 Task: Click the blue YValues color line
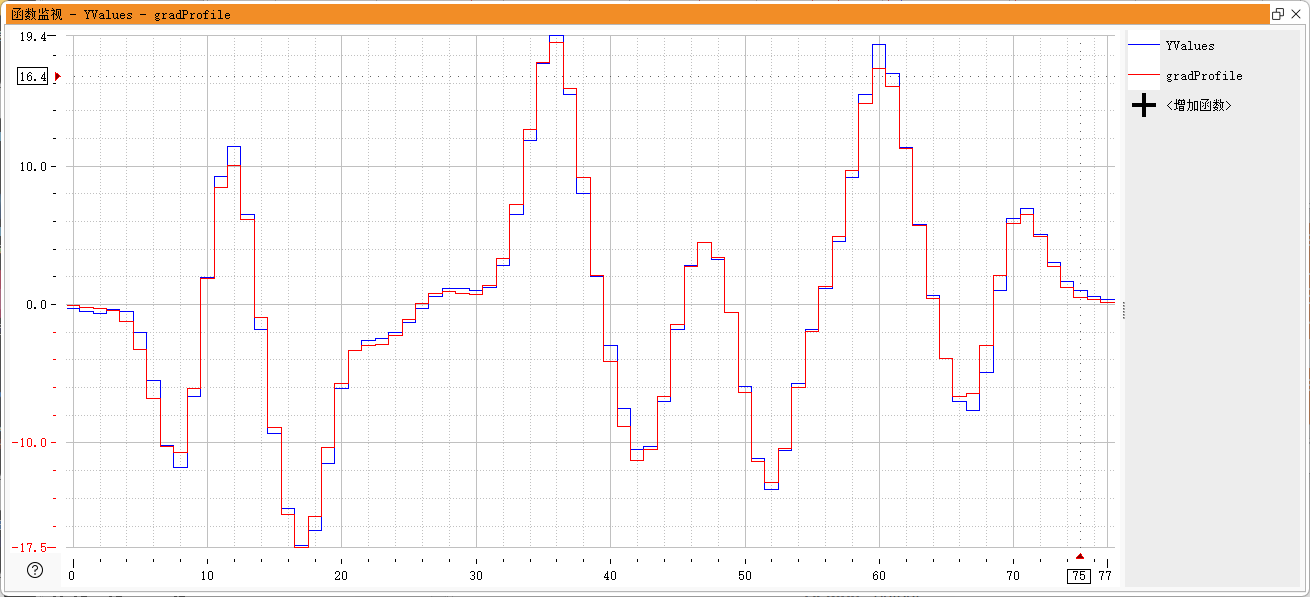tap(1143, 45)
